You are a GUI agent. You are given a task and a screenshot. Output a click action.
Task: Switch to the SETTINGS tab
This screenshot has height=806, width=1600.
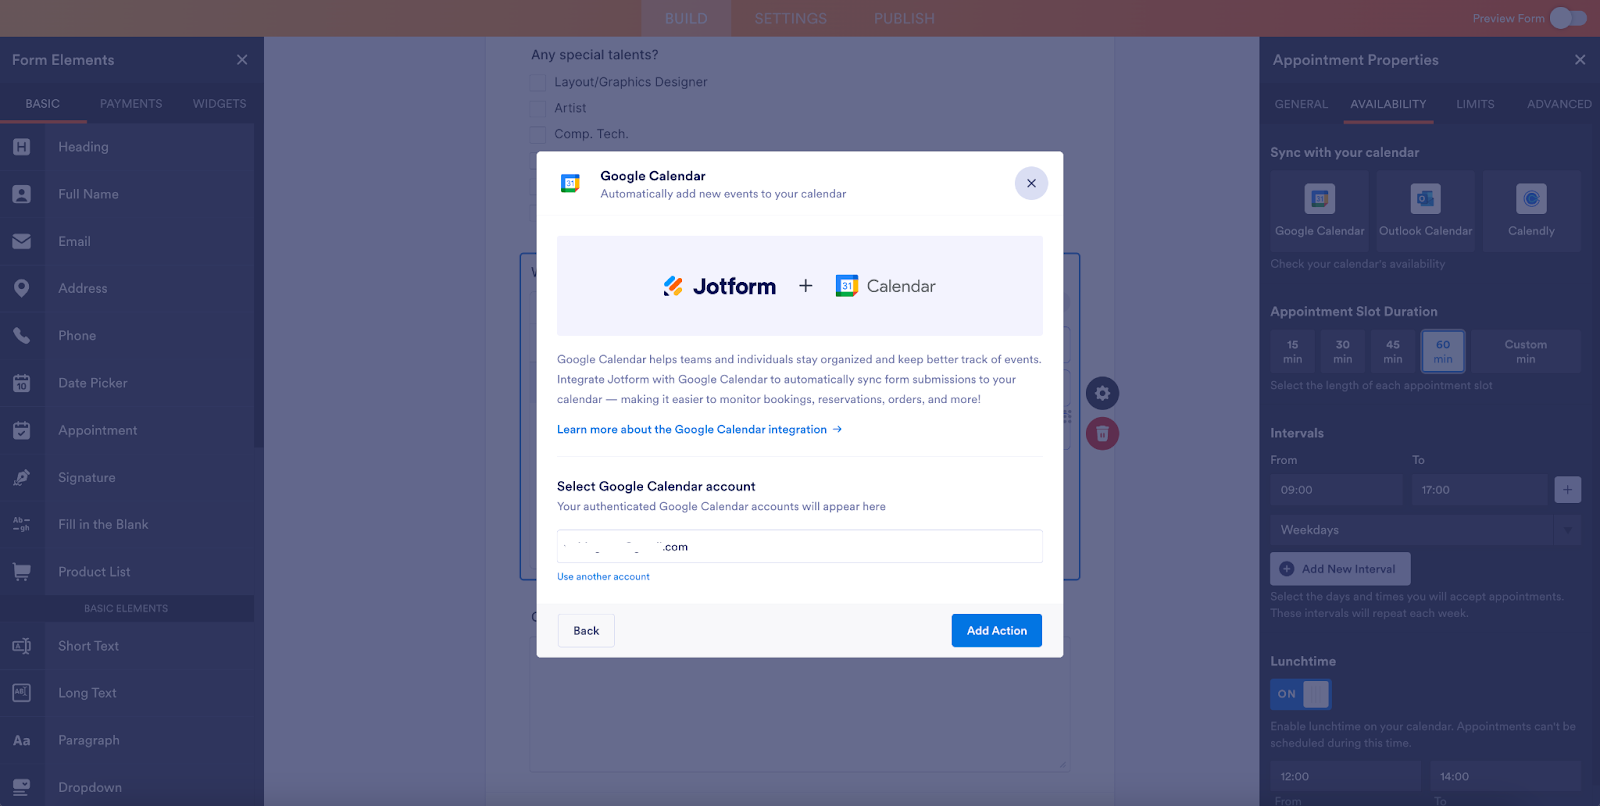pyautogui.click(x=791, y=18)
